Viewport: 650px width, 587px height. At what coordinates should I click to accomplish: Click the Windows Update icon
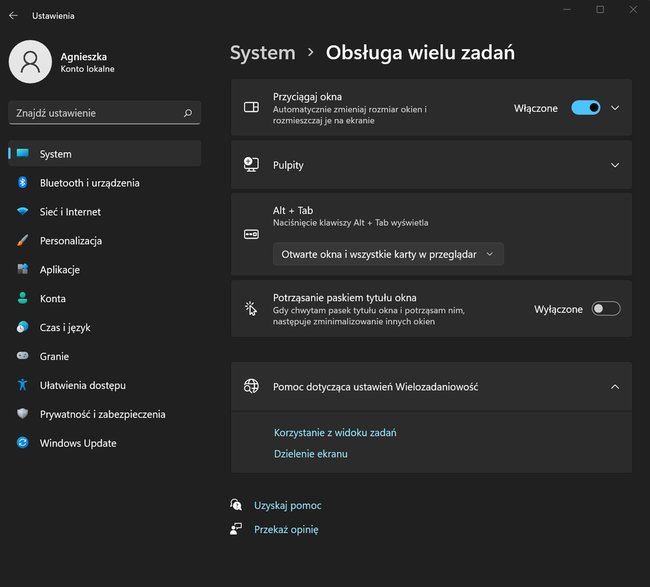[x=23, y=443]
